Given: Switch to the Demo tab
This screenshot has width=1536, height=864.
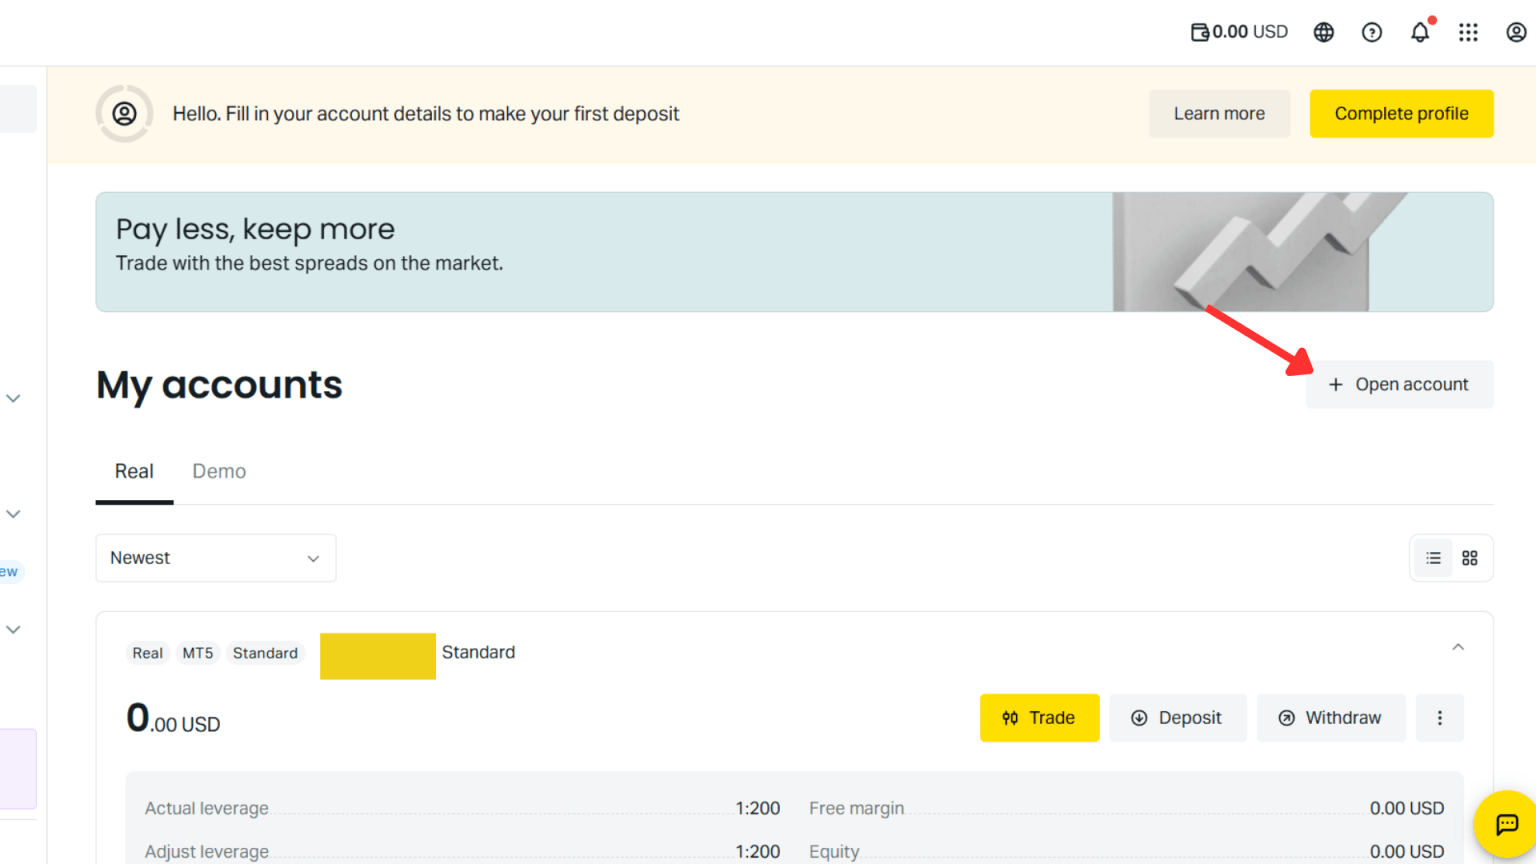Looking at the screenshot, I should tap(219, 471).
